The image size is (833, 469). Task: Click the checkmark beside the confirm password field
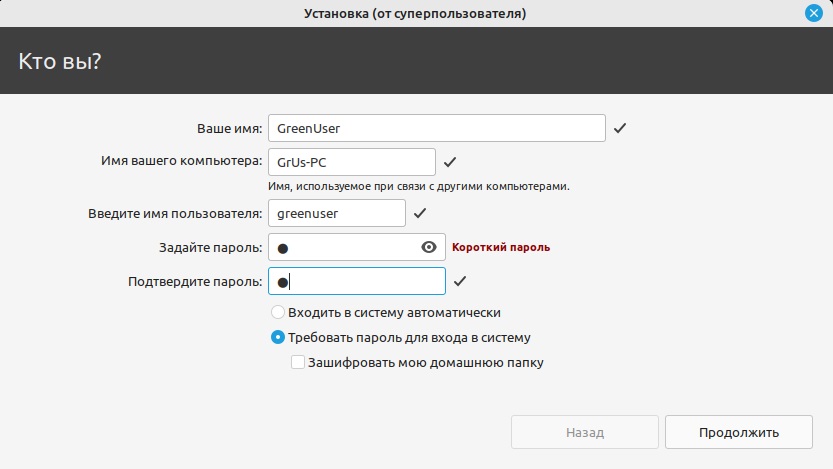click(x=460, y=281)
